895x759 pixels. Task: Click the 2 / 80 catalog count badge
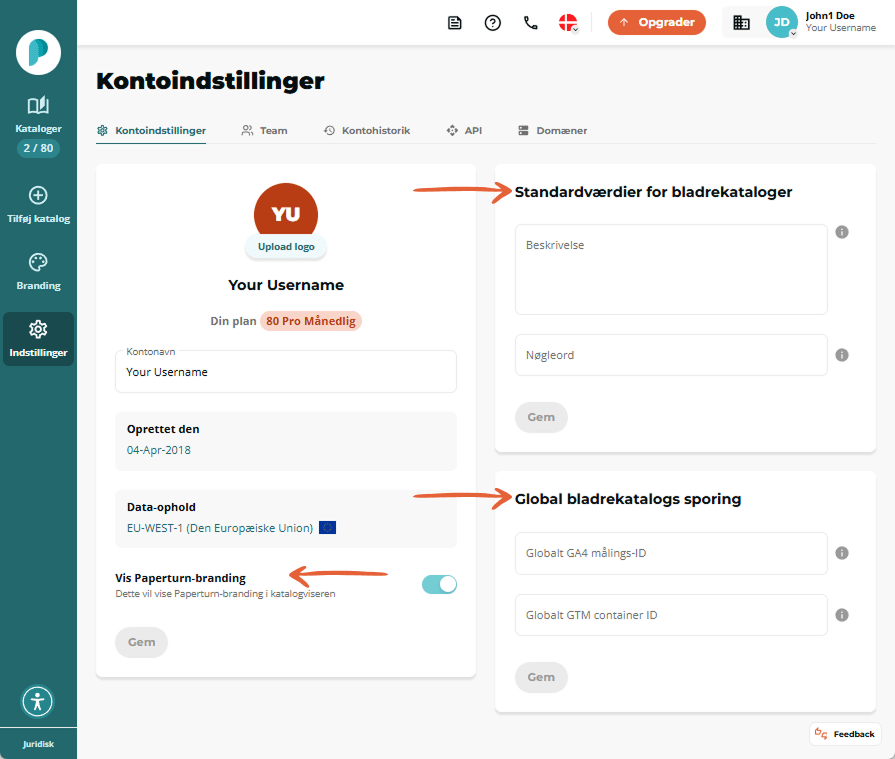(38, 148)
